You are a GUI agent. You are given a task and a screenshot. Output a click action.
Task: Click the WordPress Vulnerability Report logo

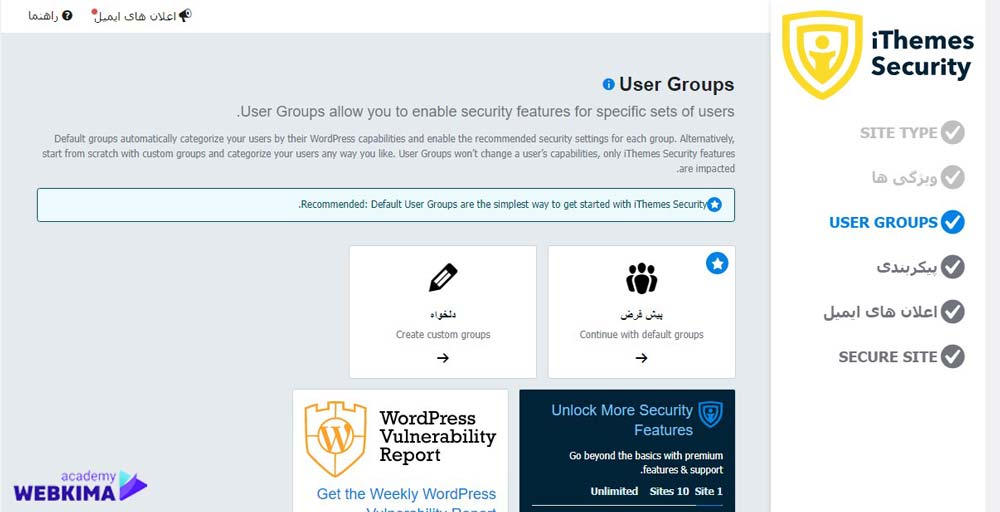coord(400,438)
